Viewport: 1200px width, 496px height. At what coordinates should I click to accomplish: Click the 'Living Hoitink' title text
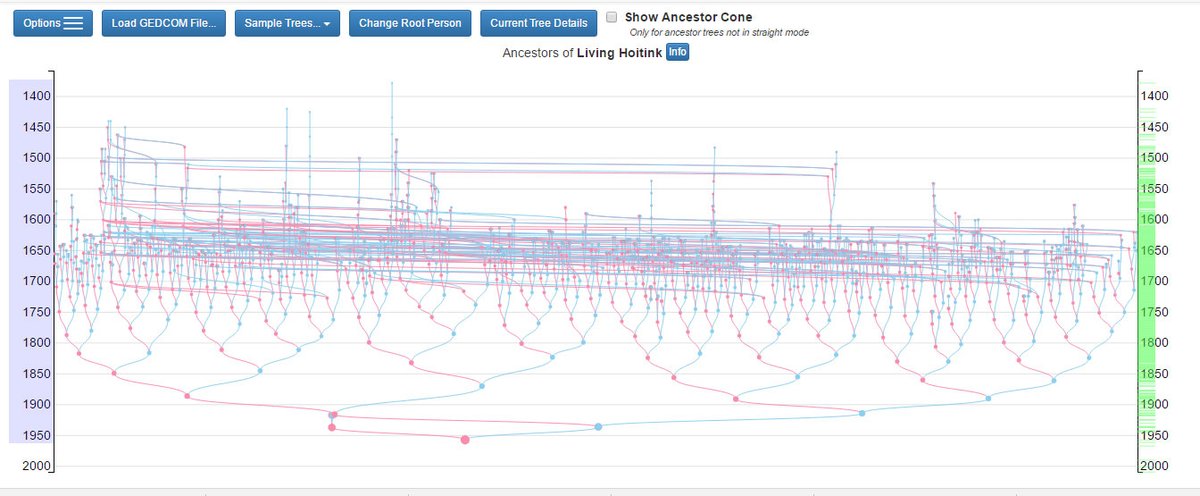coord(620,53)
